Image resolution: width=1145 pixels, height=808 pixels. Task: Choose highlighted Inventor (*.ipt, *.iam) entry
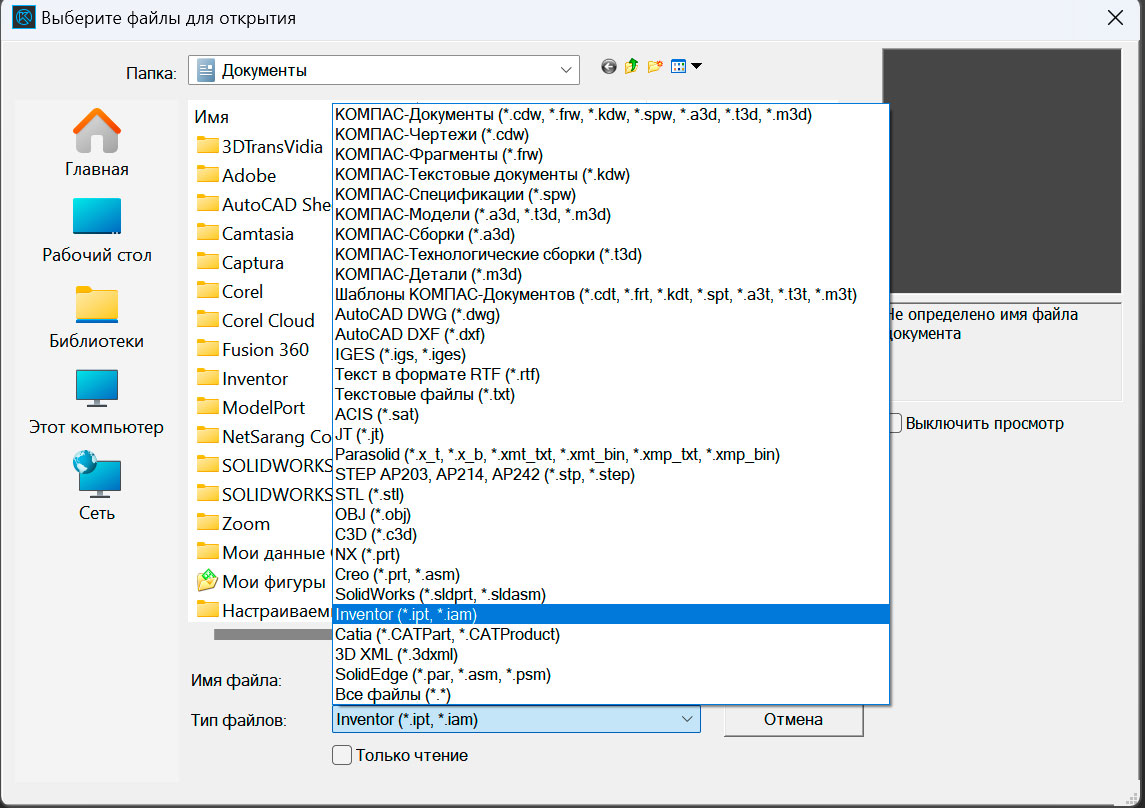coord(610,615)
